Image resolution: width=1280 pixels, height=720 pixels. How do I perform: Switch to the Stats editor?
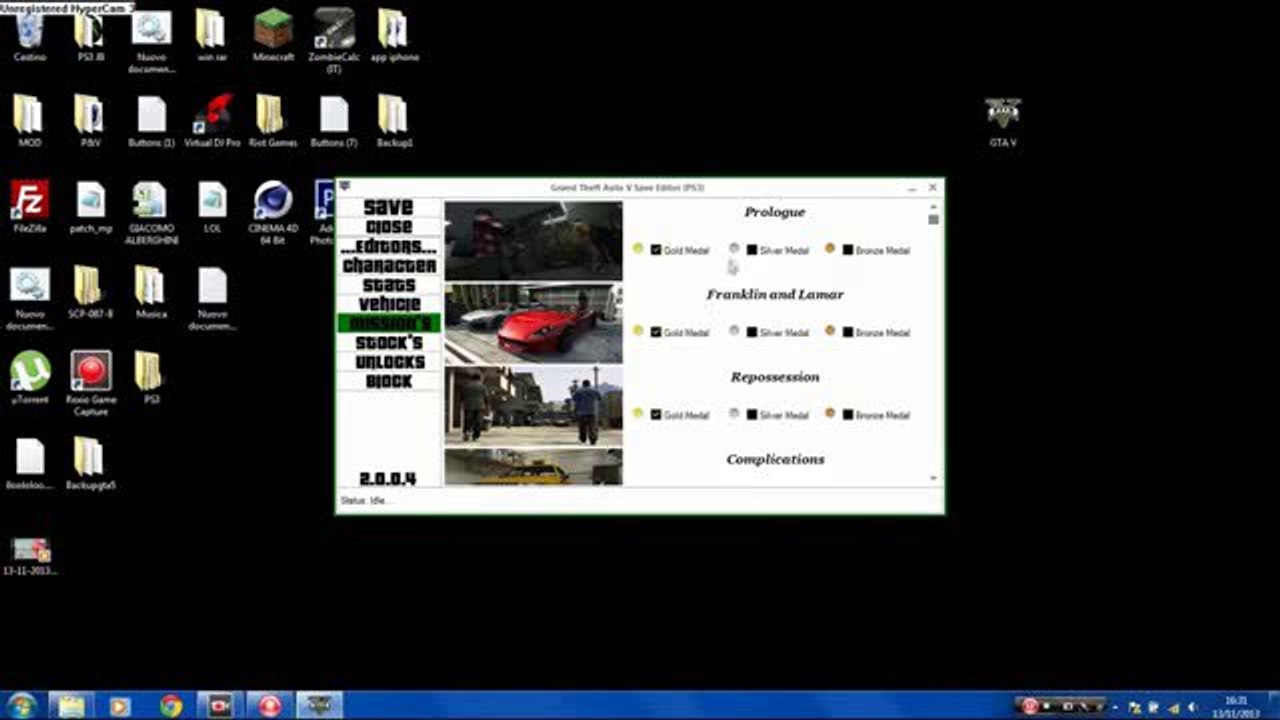(389, 285)
